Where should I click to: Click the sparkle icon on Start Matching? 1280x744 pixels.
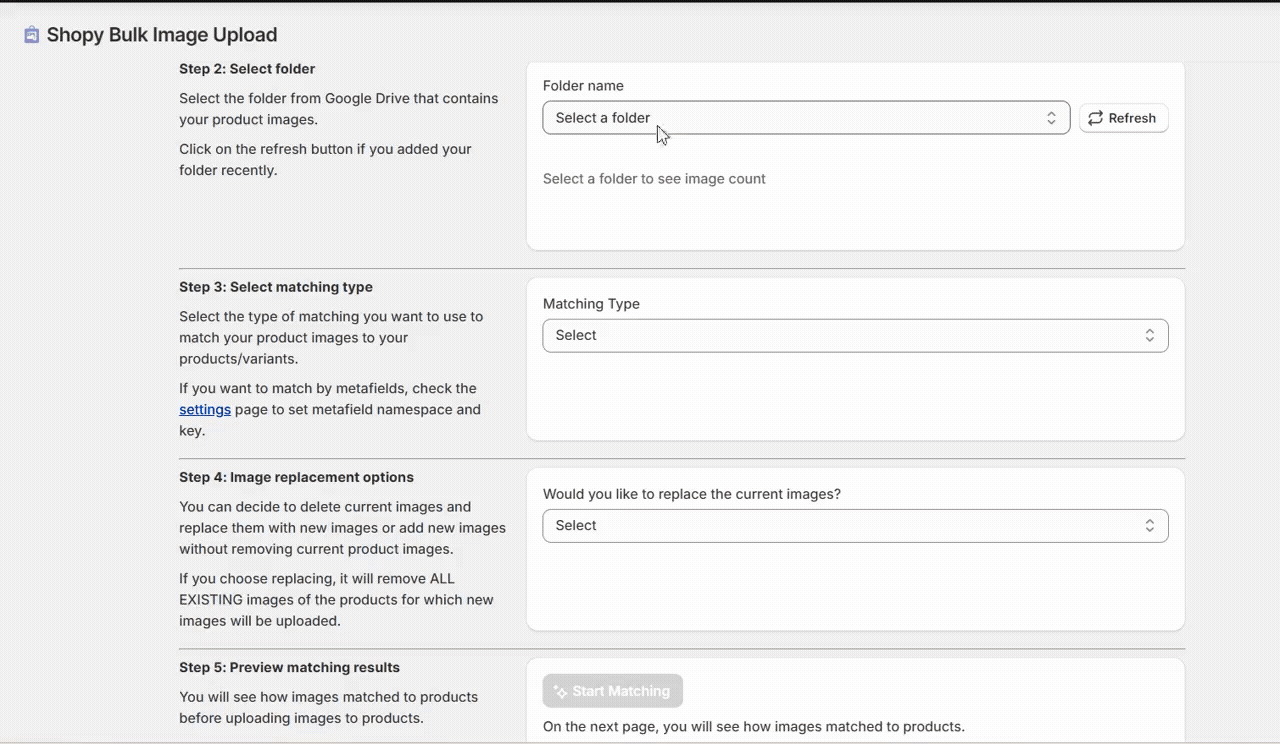click(x=560, y=692)
